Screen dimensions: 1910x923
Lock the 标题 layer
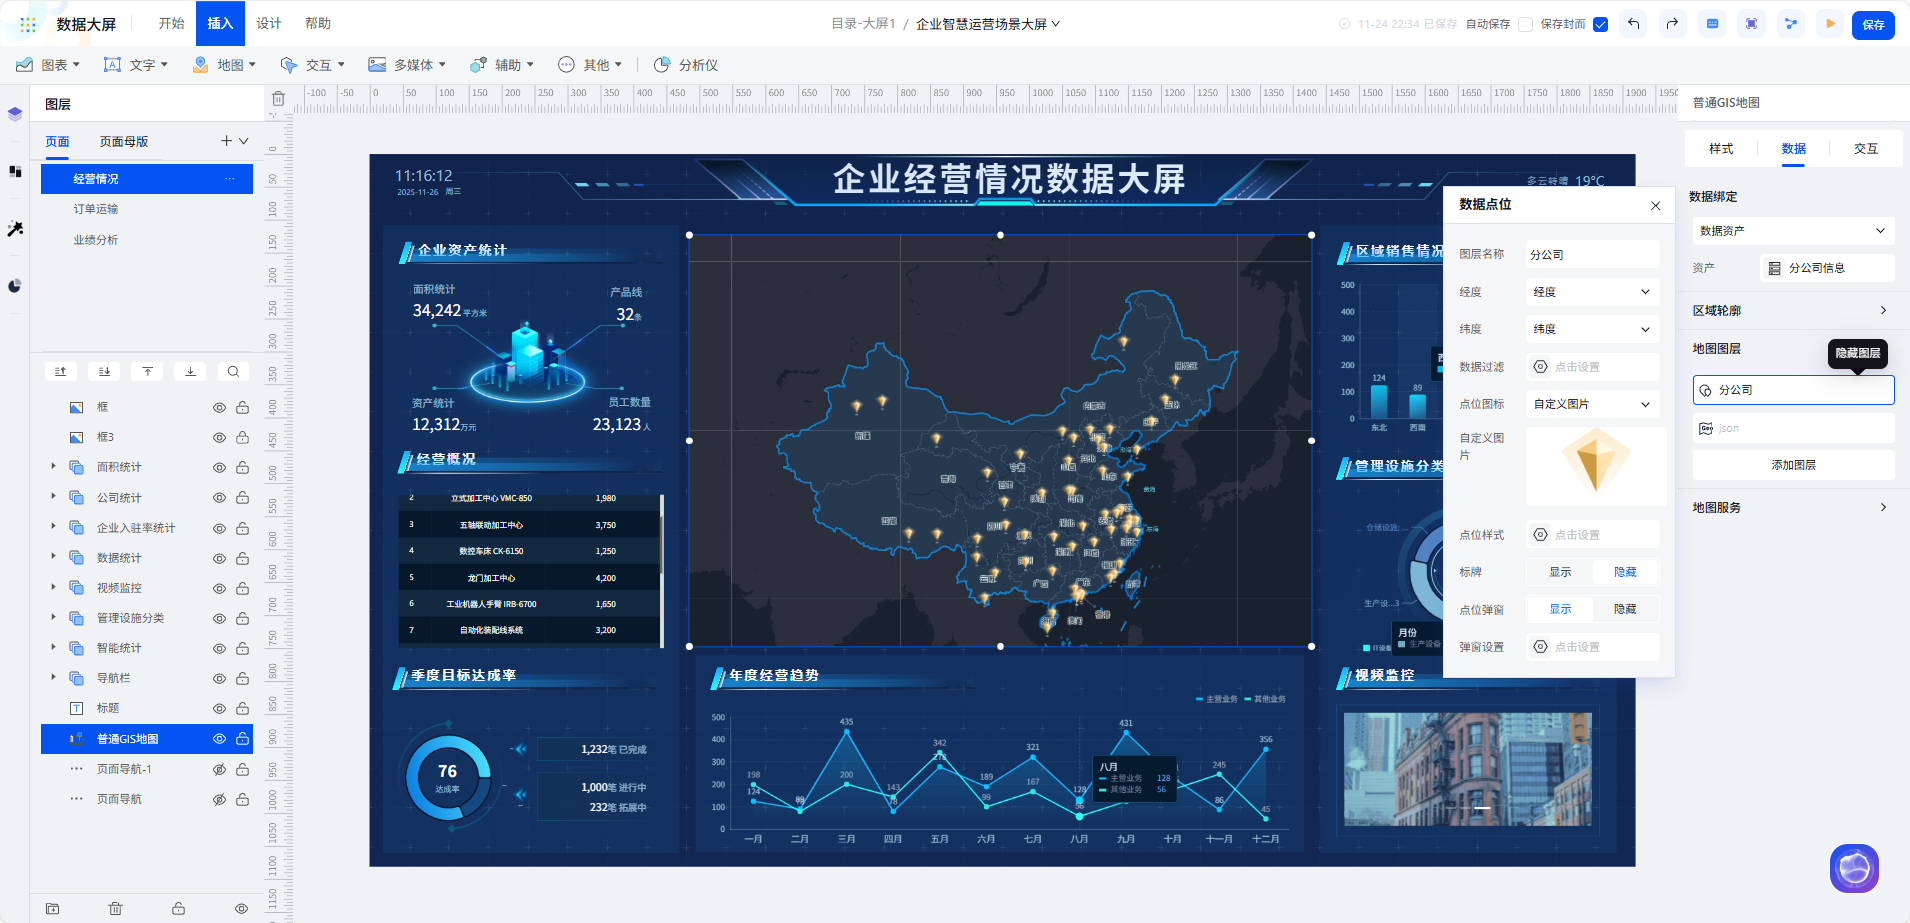[x=242, y=709]
